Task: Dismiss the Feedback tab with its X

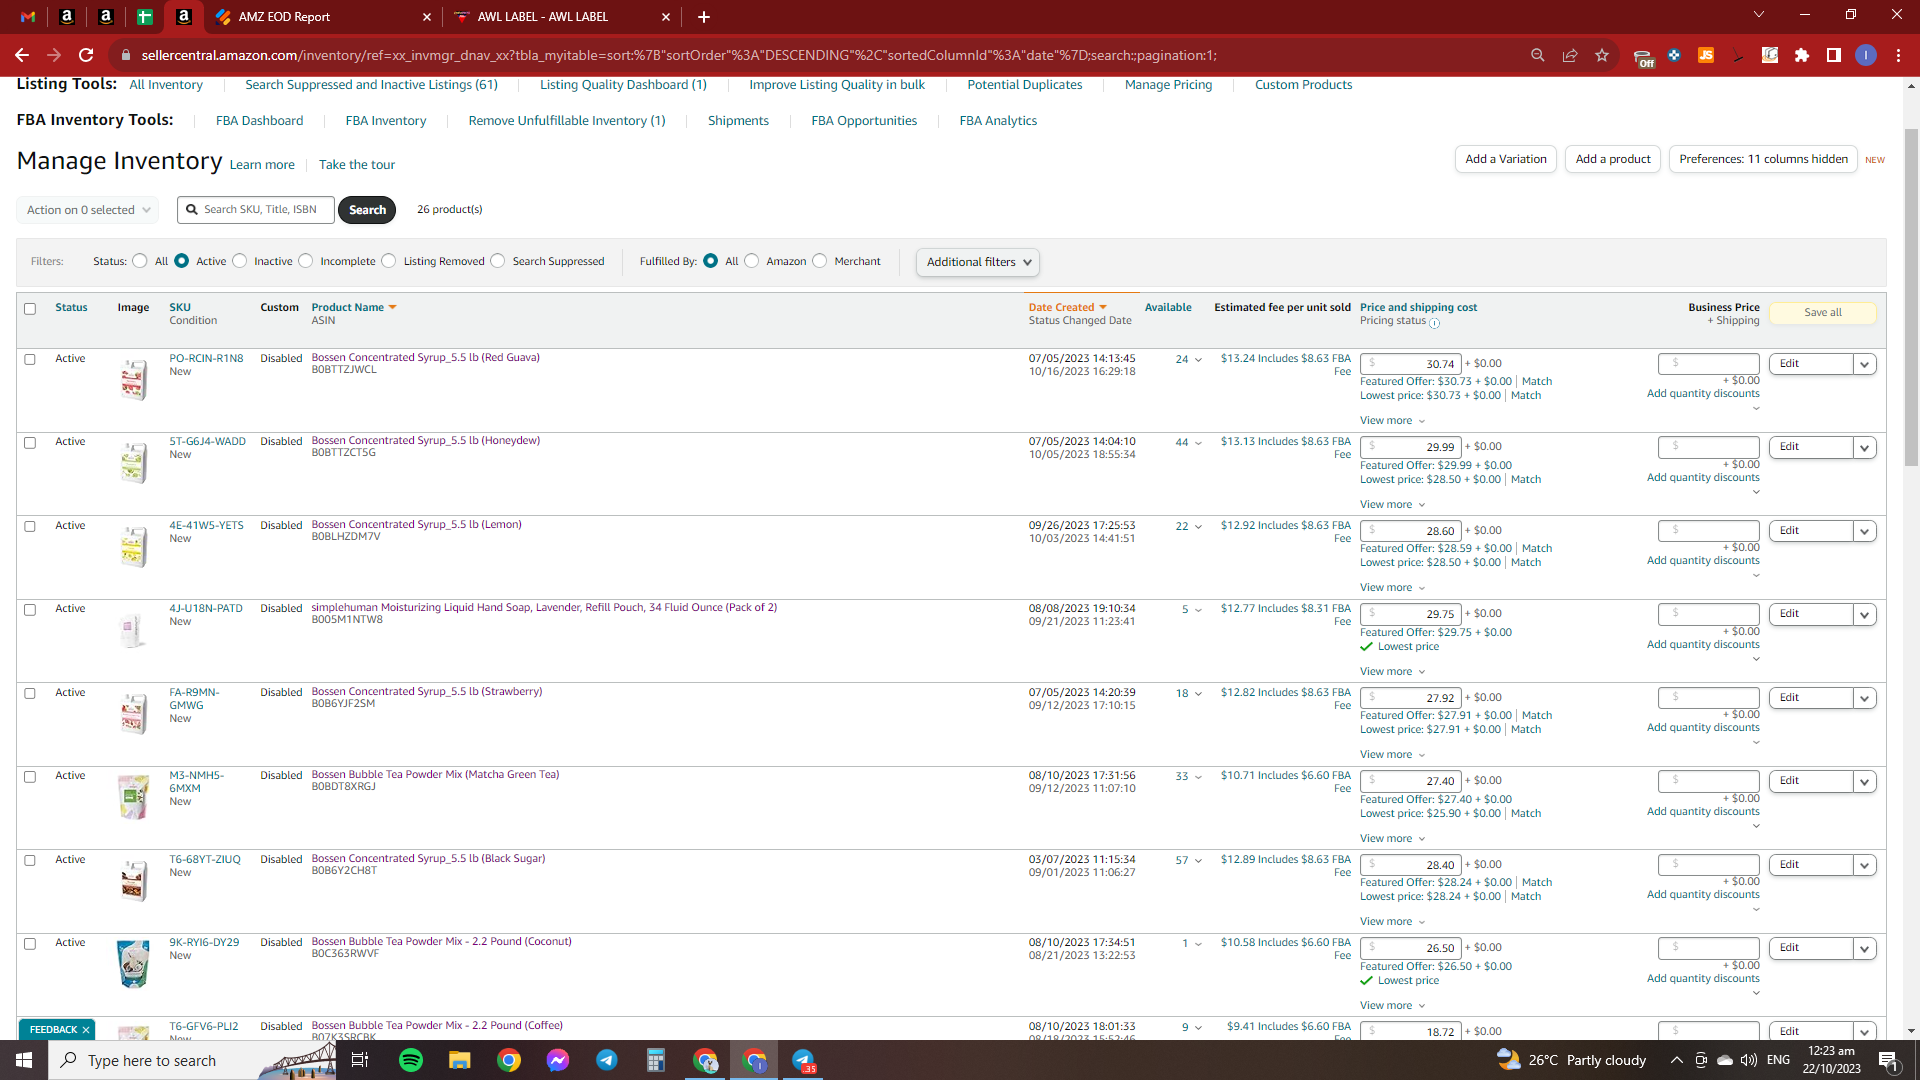Action: (x=86, y=1030)
